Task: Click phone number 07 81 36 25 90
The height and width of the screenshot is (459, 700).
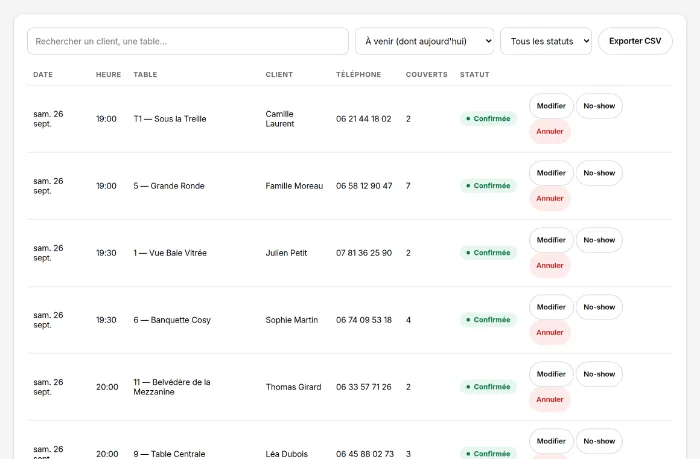Action: [x=364, y=253]
